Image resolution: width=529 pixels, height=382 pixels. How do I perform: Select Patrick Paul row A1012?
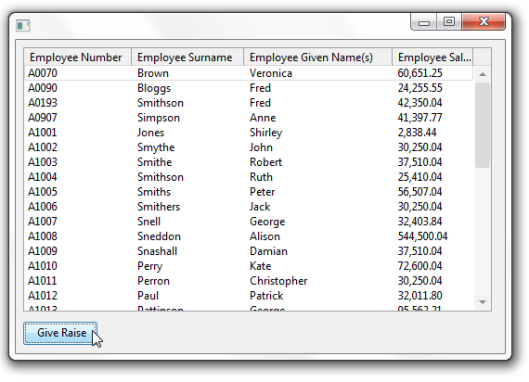(x=248, y=296)
